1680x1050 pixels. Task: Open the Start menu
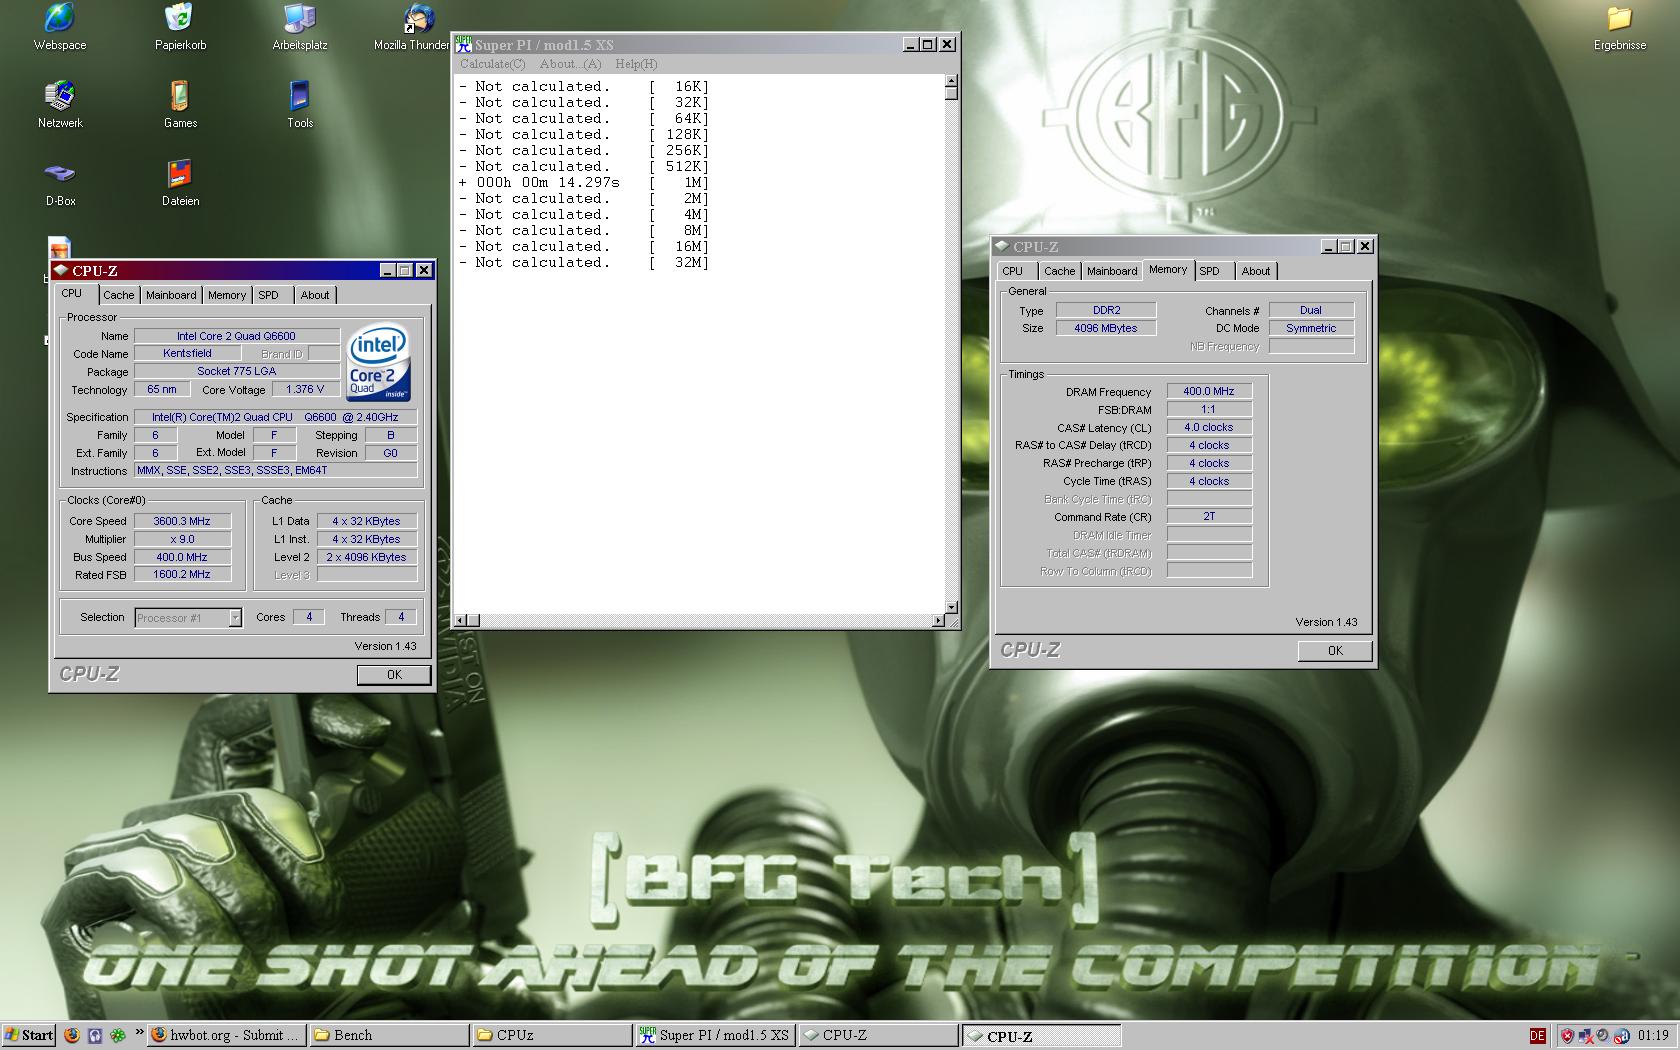(29, 1035)
